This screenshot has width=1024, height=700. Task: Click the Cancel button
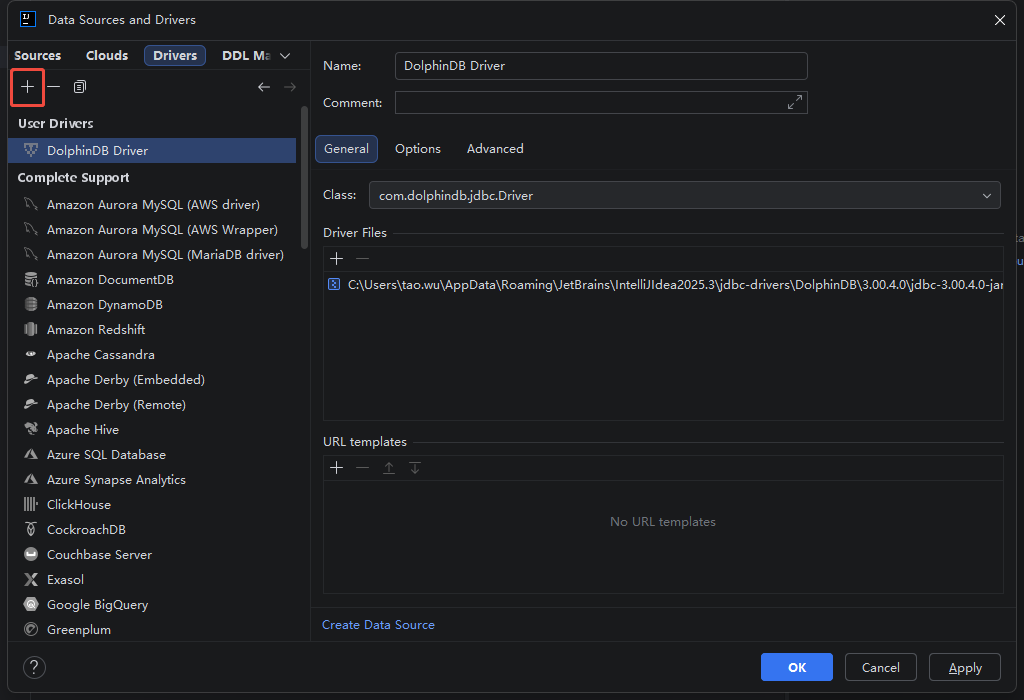[x=880, y=667]
